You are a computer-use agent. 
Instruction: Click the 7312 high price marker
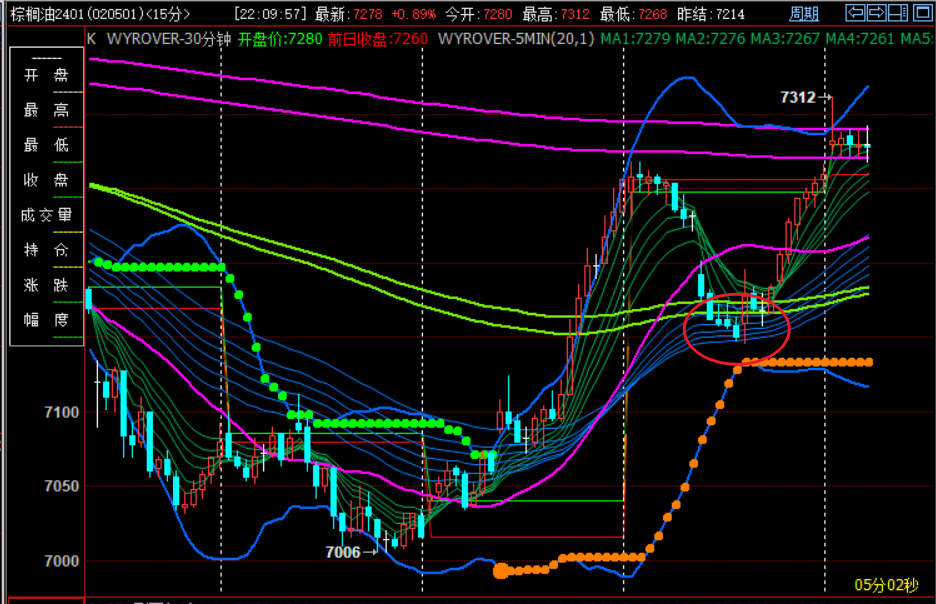pos(799,97)
